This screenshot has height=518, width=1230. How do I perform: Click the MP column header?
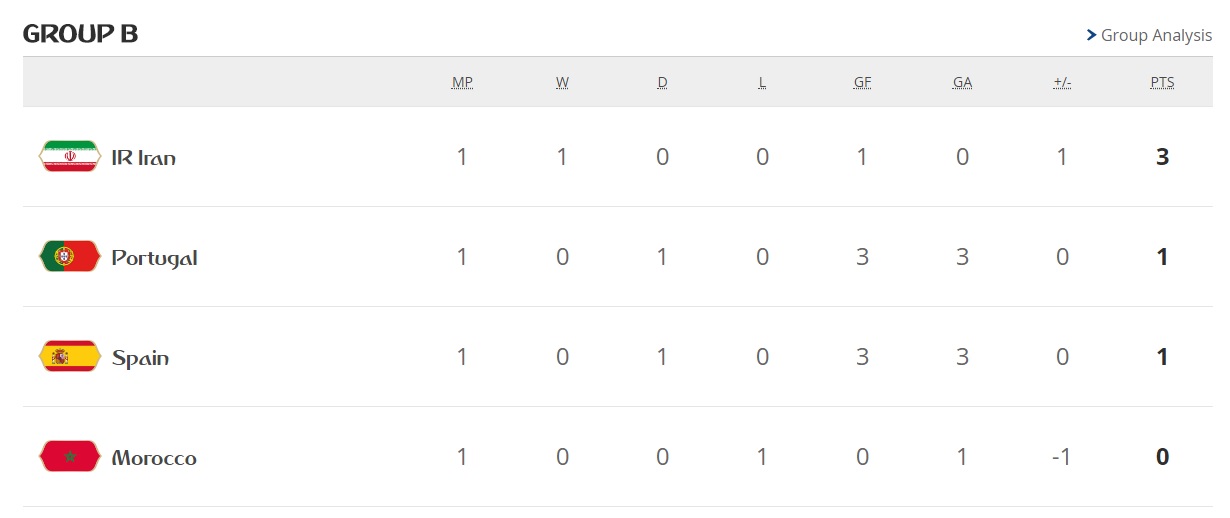pos(462,82)
